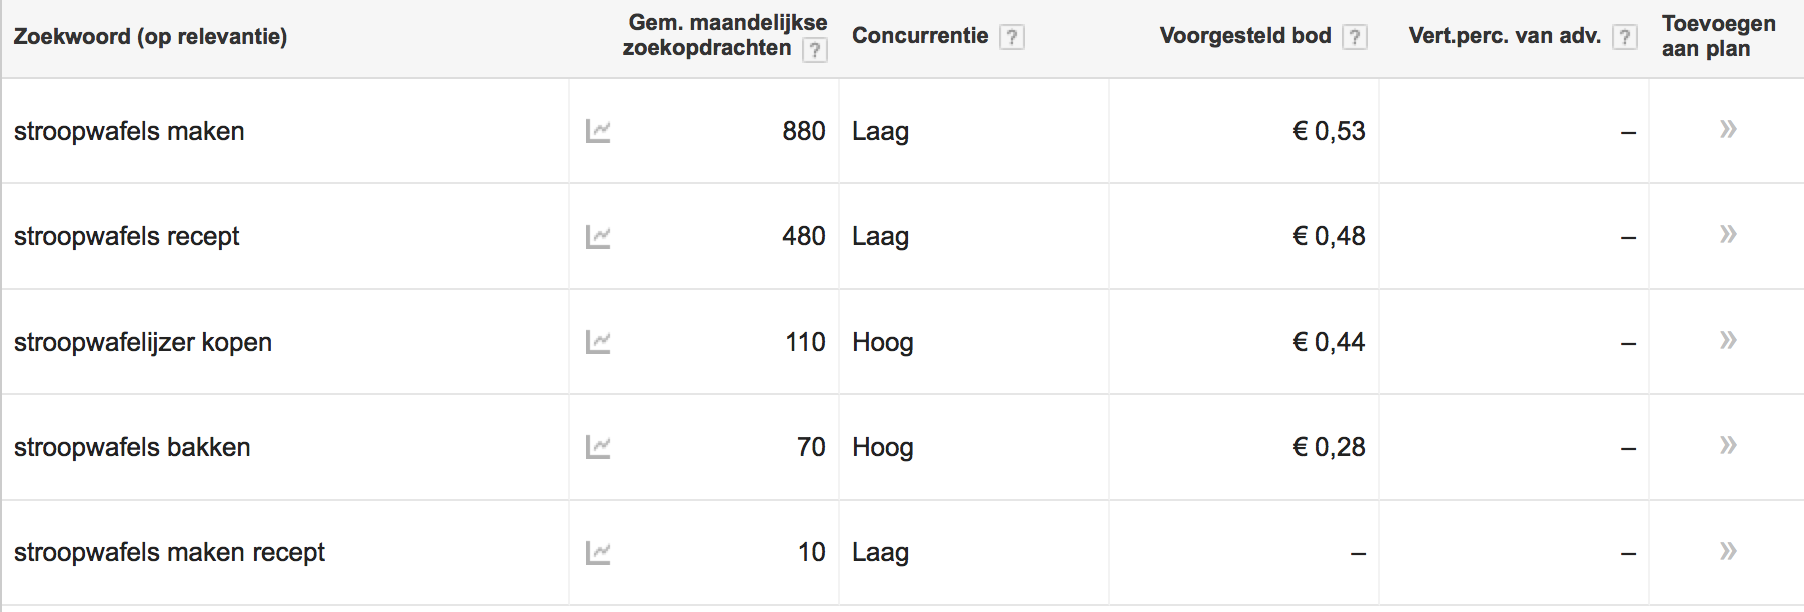
Task: Open trend chart for stroopwafels maken
Action: tap(598, 131)
